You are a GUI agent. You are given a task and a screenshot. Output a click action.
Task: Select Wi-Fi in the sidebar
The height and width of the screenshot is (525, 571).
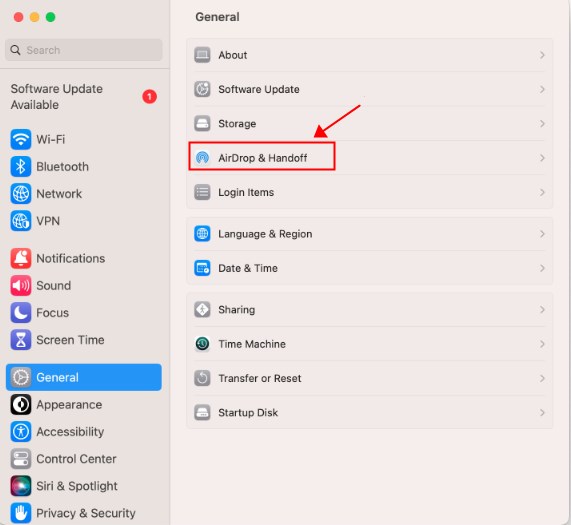(x=84, y=139)
